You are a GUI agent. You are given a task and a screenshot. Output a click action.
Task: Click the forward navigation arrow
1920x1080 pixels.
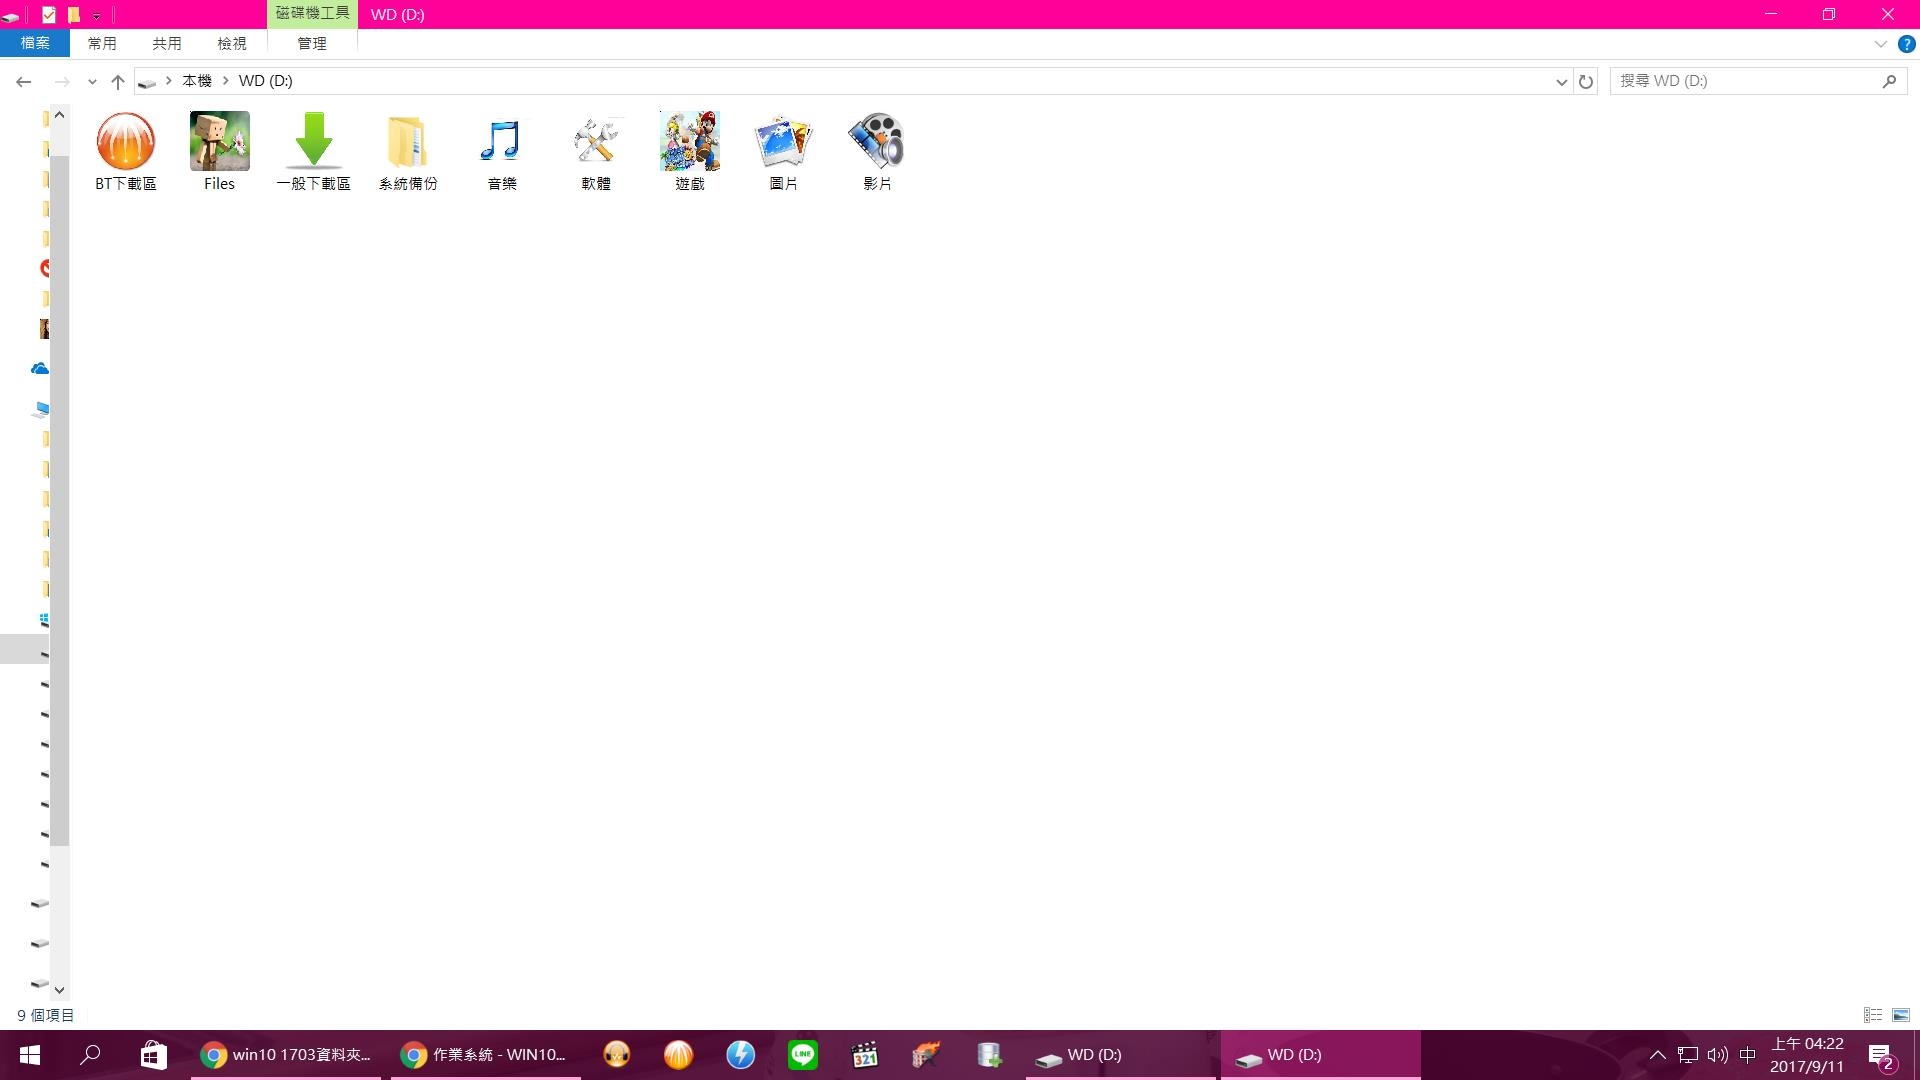pyautogui.click(x=62, y=81)
